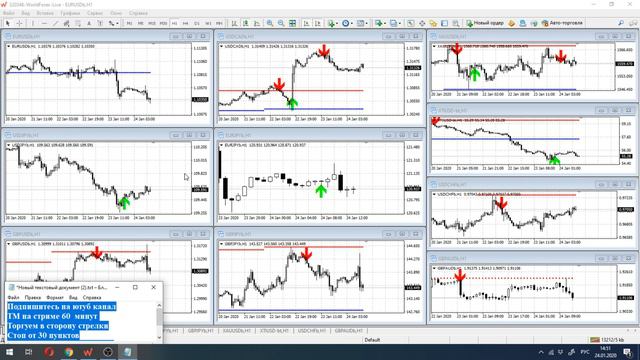Toggle the Auto-trading button
The width and height of the screenshot is (640, 360).
tap(562, 23)
